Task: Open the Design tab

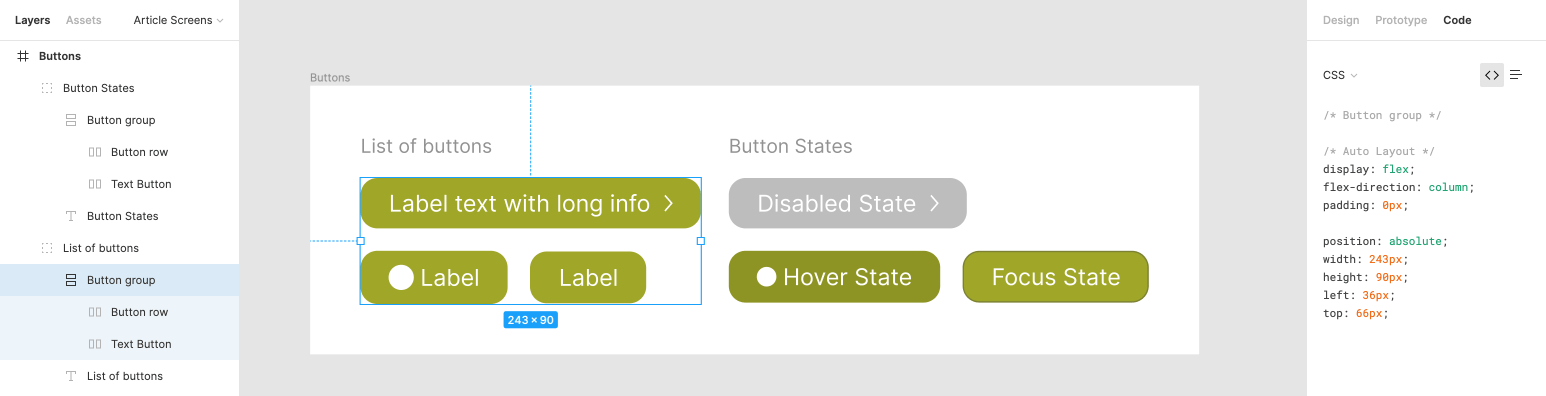Action: 1341,20
